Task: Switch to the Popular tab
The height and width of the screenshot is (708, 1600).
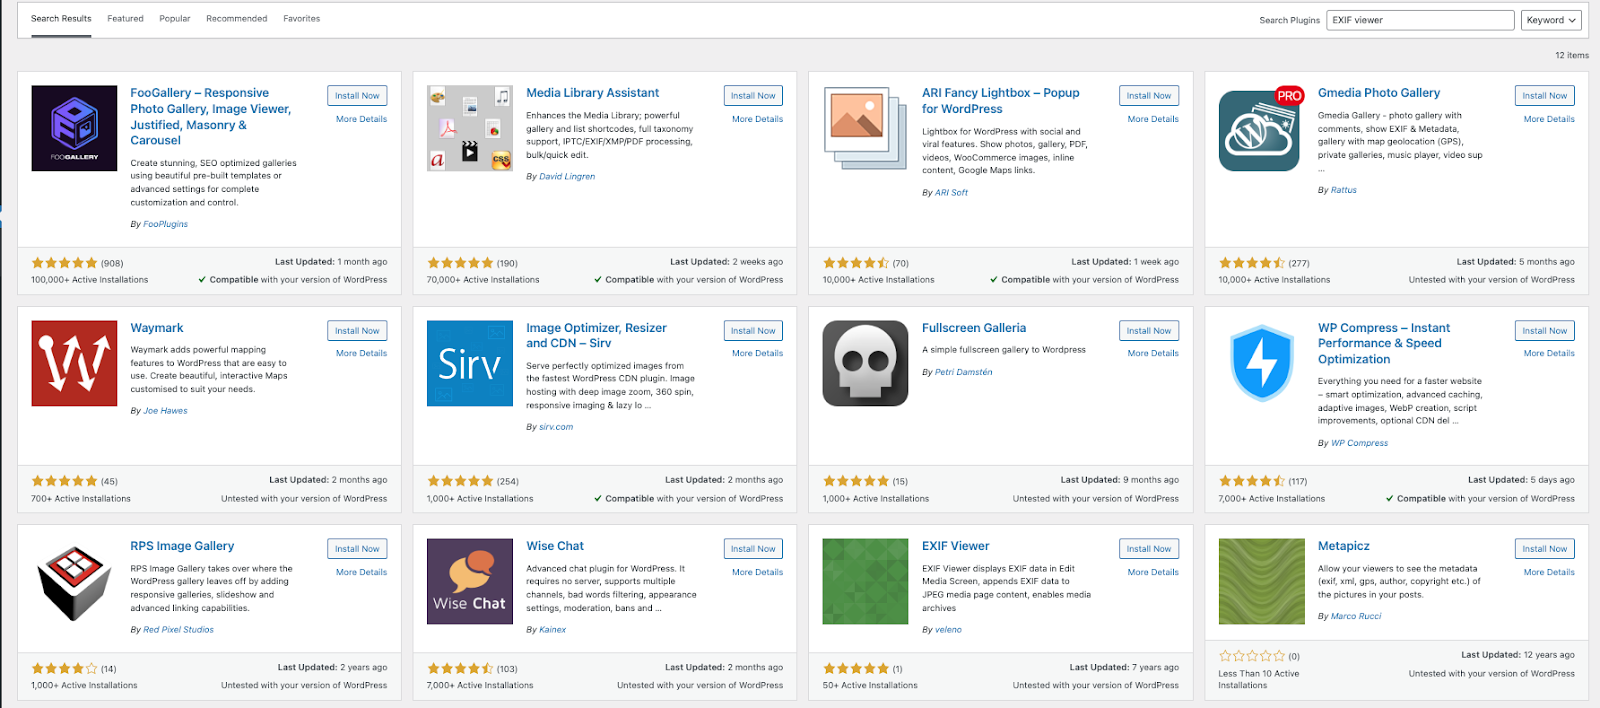Action: coord(175,18)
